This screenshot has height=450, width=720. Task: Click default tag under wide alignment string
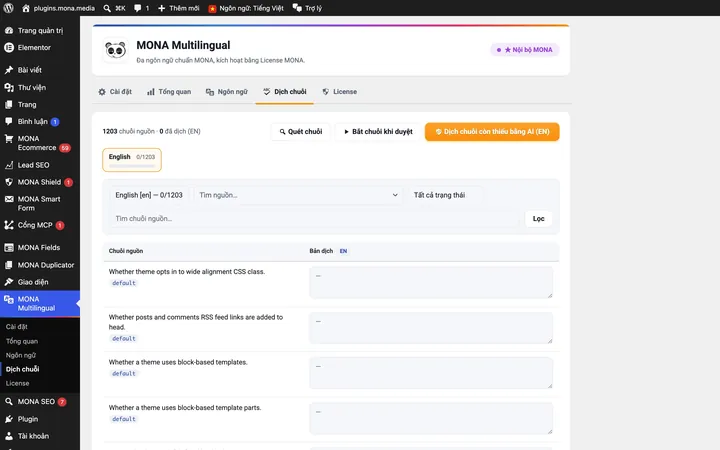point(124,283)
